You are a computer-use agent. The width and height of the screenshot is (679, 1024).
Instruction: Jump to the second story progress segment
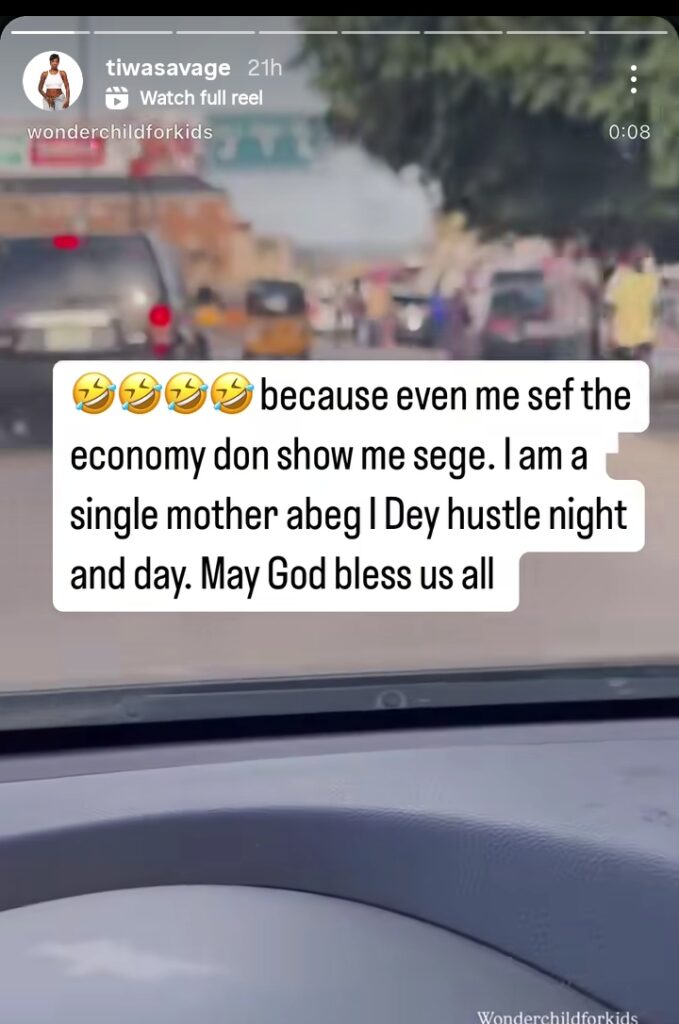click(133, 31)
